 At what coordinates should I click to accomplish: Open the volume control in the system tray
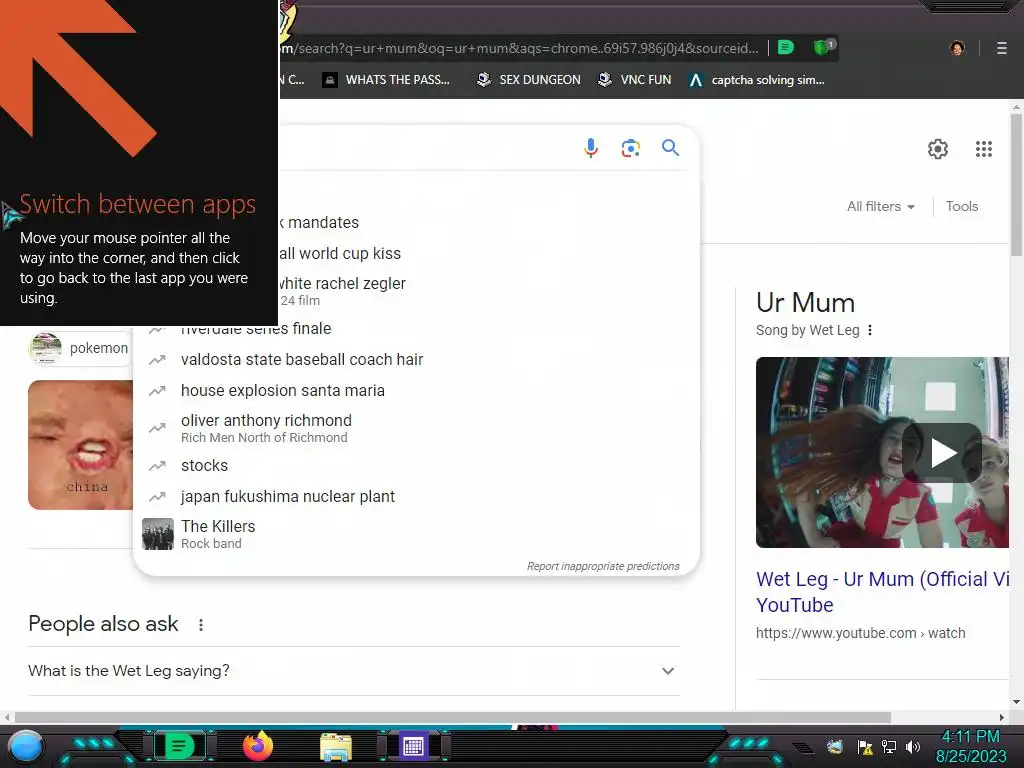pyautogui.click(x=912, y=746)
